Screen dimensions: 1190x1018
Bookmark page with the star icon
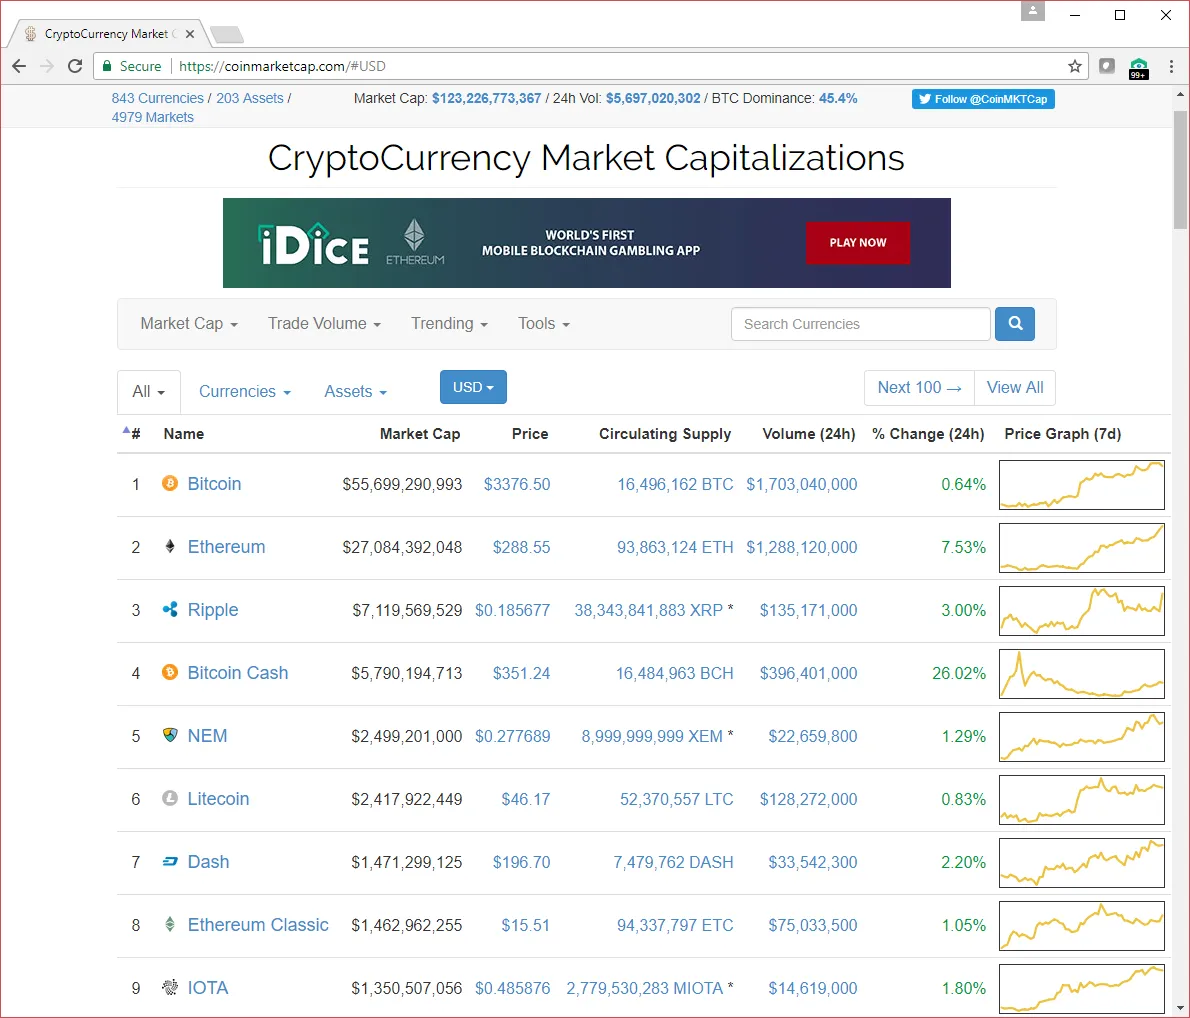pyautogui.click(x=1075, y=66)
